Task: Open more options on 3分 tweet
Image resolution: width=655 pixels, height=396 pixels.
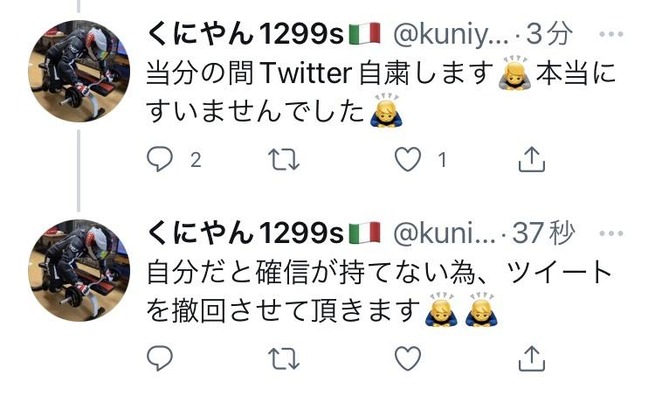Action: point(611,34)
